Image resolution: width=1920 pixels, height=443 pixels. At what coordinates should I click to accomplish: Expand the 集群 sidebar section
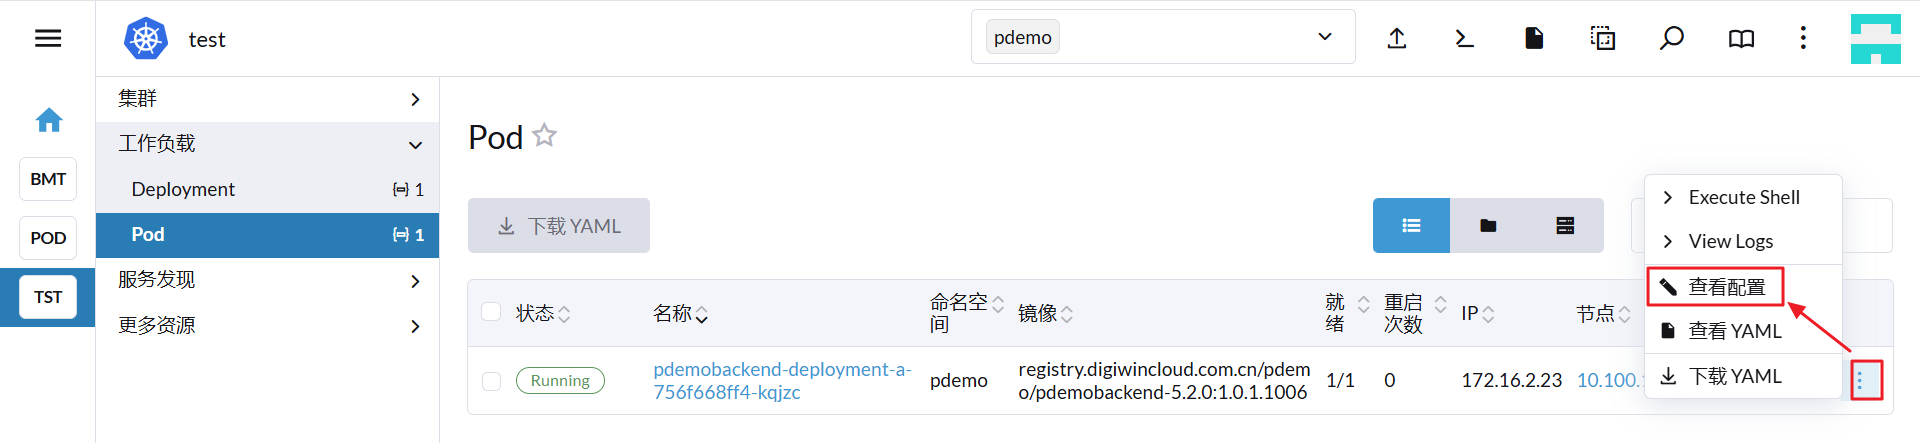click(268, 99)
